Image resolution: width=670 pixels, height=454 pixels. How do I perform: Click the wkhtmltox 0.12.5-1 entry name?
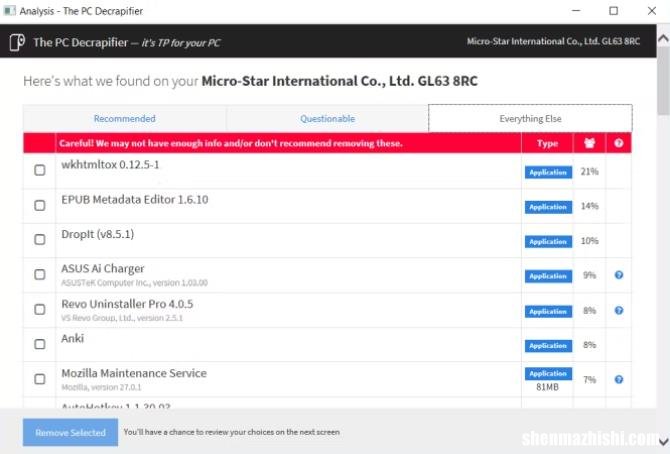click(110, 165)
